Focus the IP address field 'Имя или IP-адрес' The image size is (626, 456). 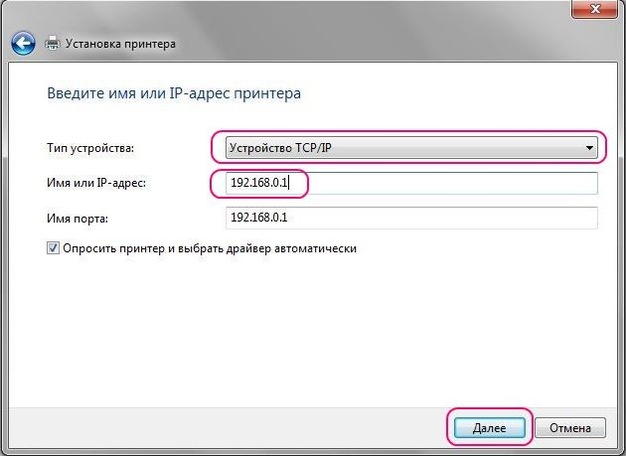point(412,183)
